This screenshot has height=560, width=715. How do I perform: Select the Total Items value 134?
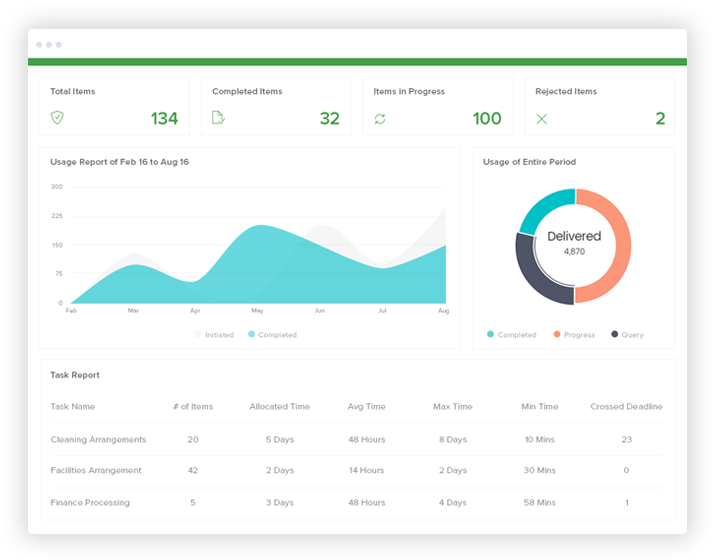(164, 119)
